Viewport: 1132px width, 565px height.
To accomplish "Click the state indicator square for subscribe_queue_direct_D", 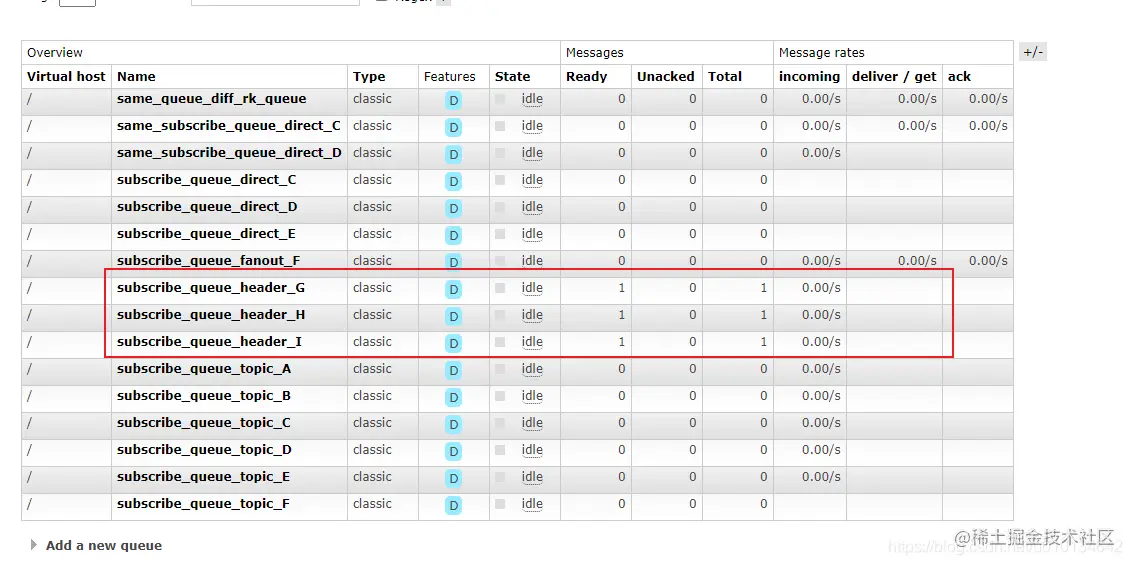I will (x=500, y=207).
